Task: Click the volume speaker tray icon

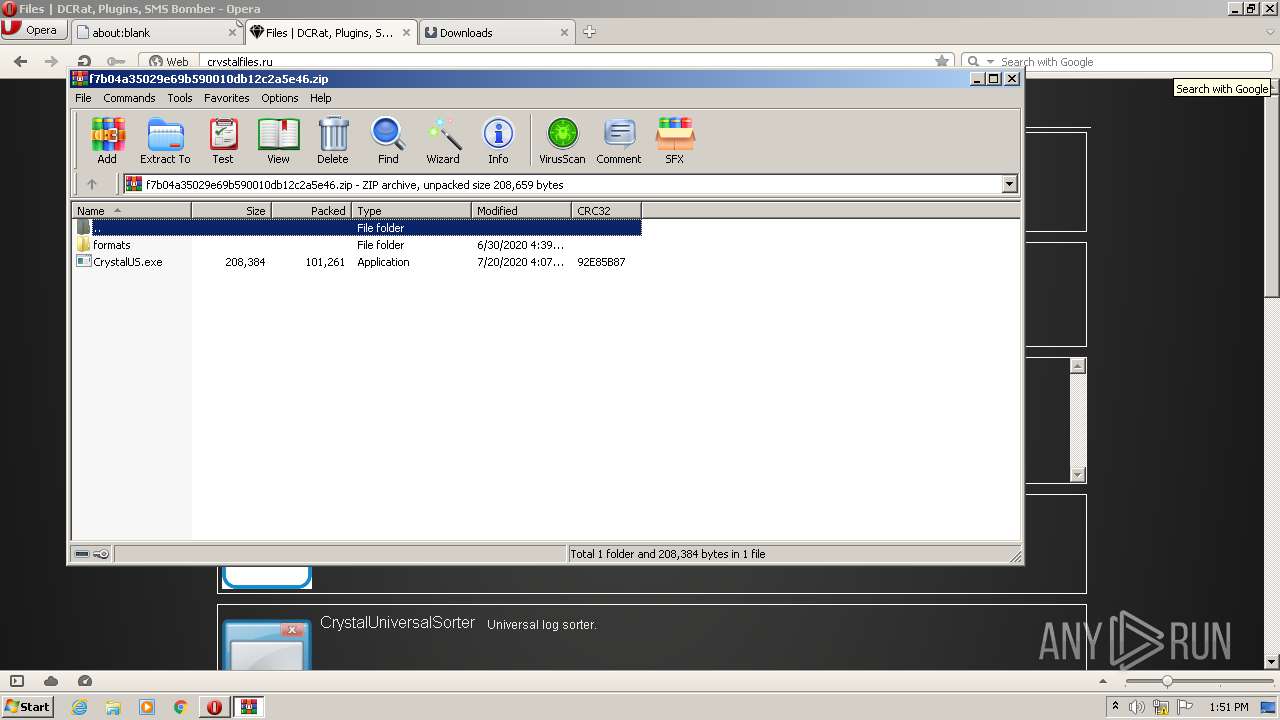Action: (x=1137, y=707)
